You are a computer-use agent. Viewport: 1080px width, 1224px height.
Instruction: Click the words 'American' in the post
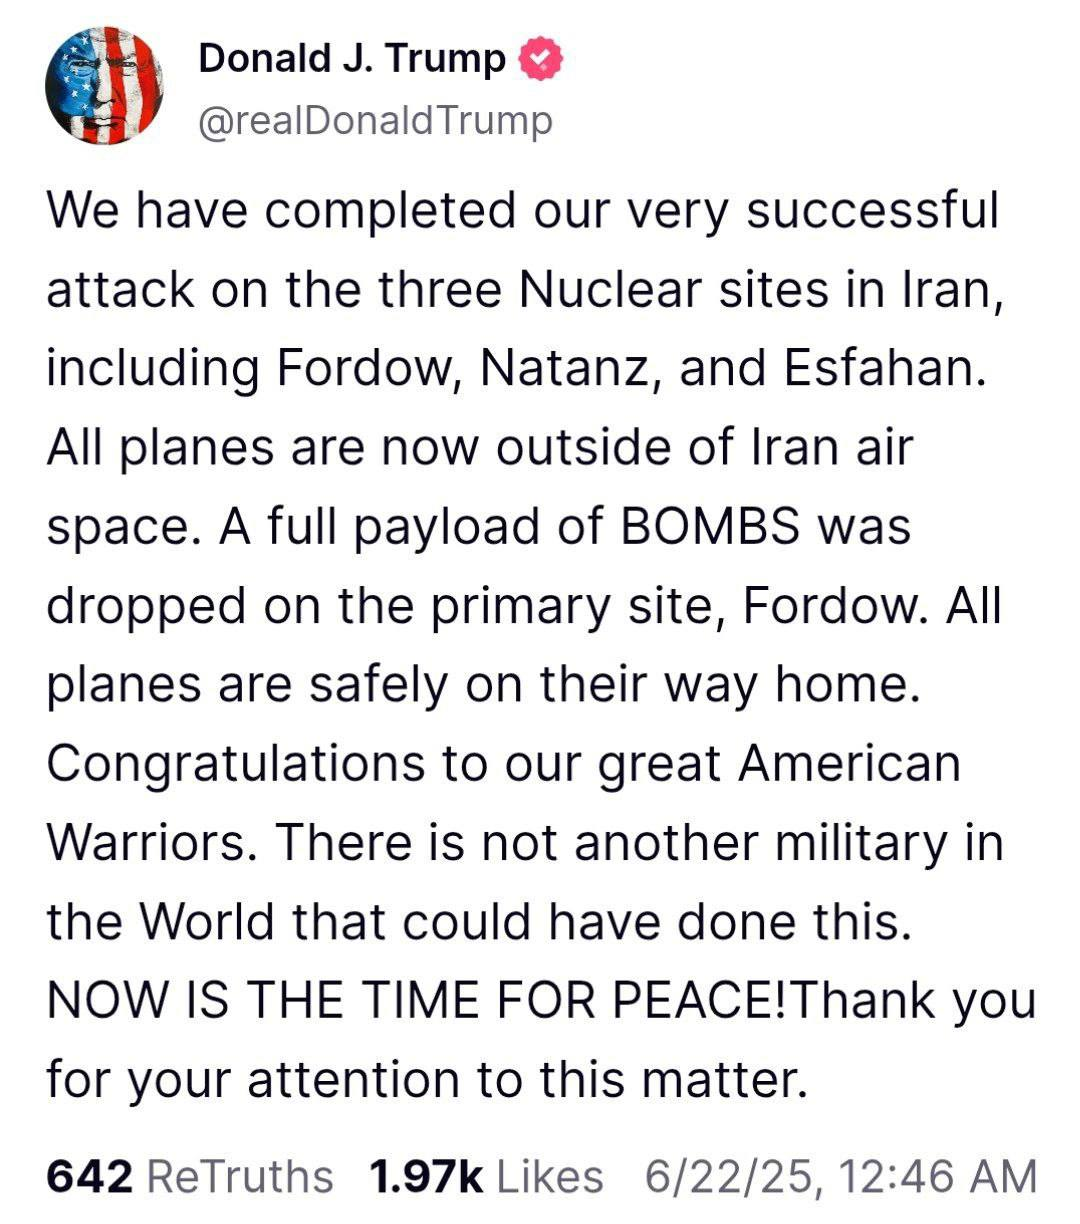(x=849, y=765)
